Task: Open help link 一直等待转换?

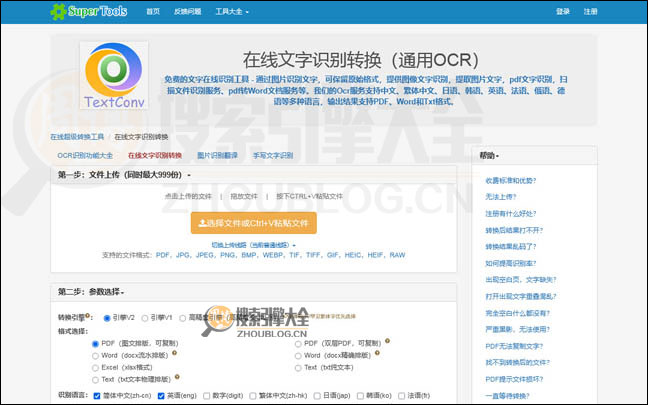Action: click(x=507, y=395)
